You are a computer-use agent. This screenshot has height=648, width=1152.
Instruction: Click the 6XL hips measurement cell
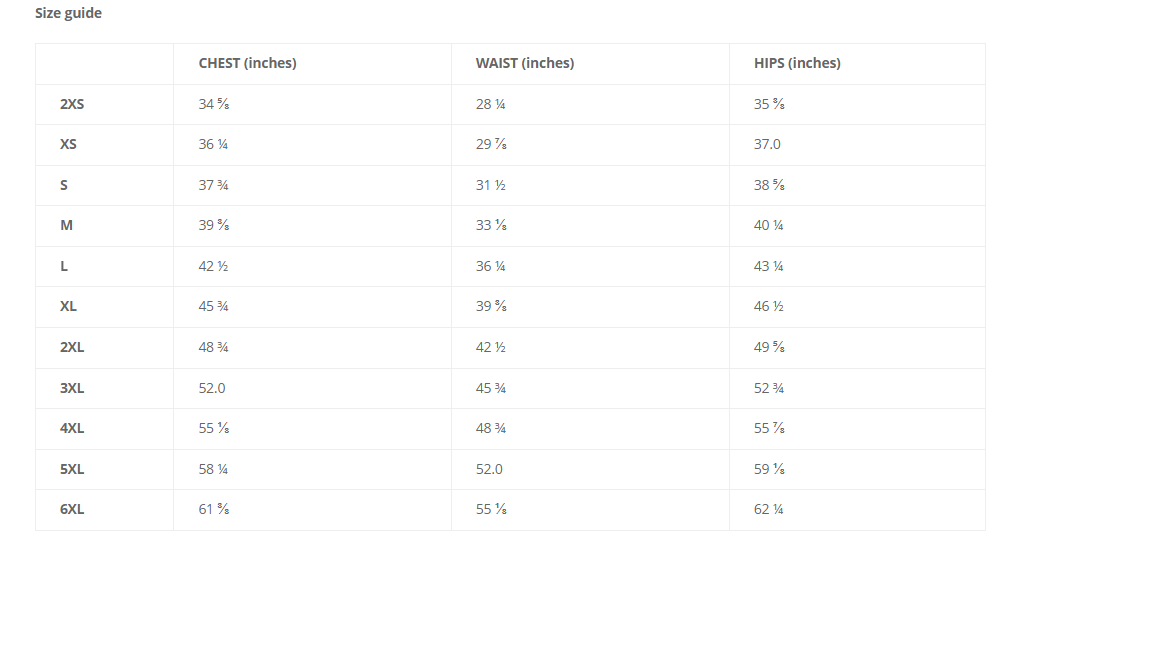click(x=768, y=509)
